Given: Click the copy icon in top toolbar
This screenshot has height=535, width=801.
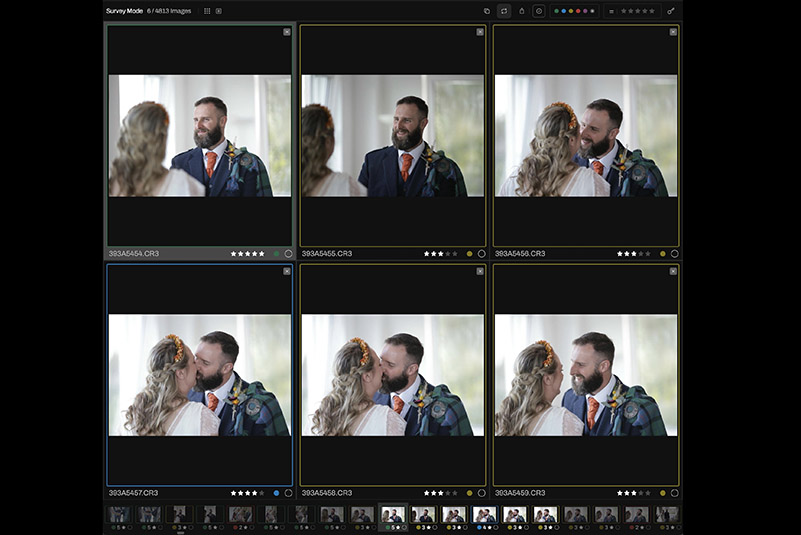Looking at the screenshot, I should [487, 11].
